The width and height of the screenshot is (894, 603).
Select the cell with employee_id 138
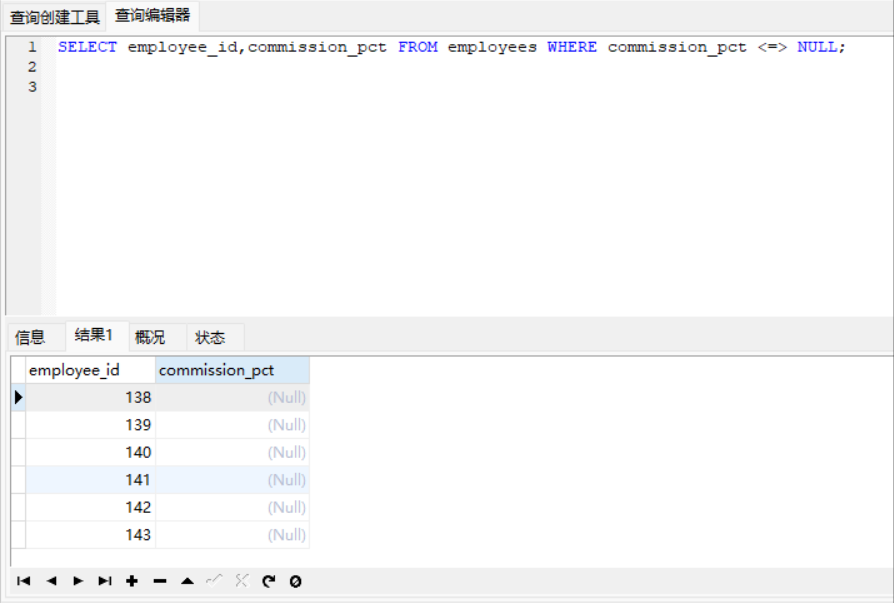90,397
